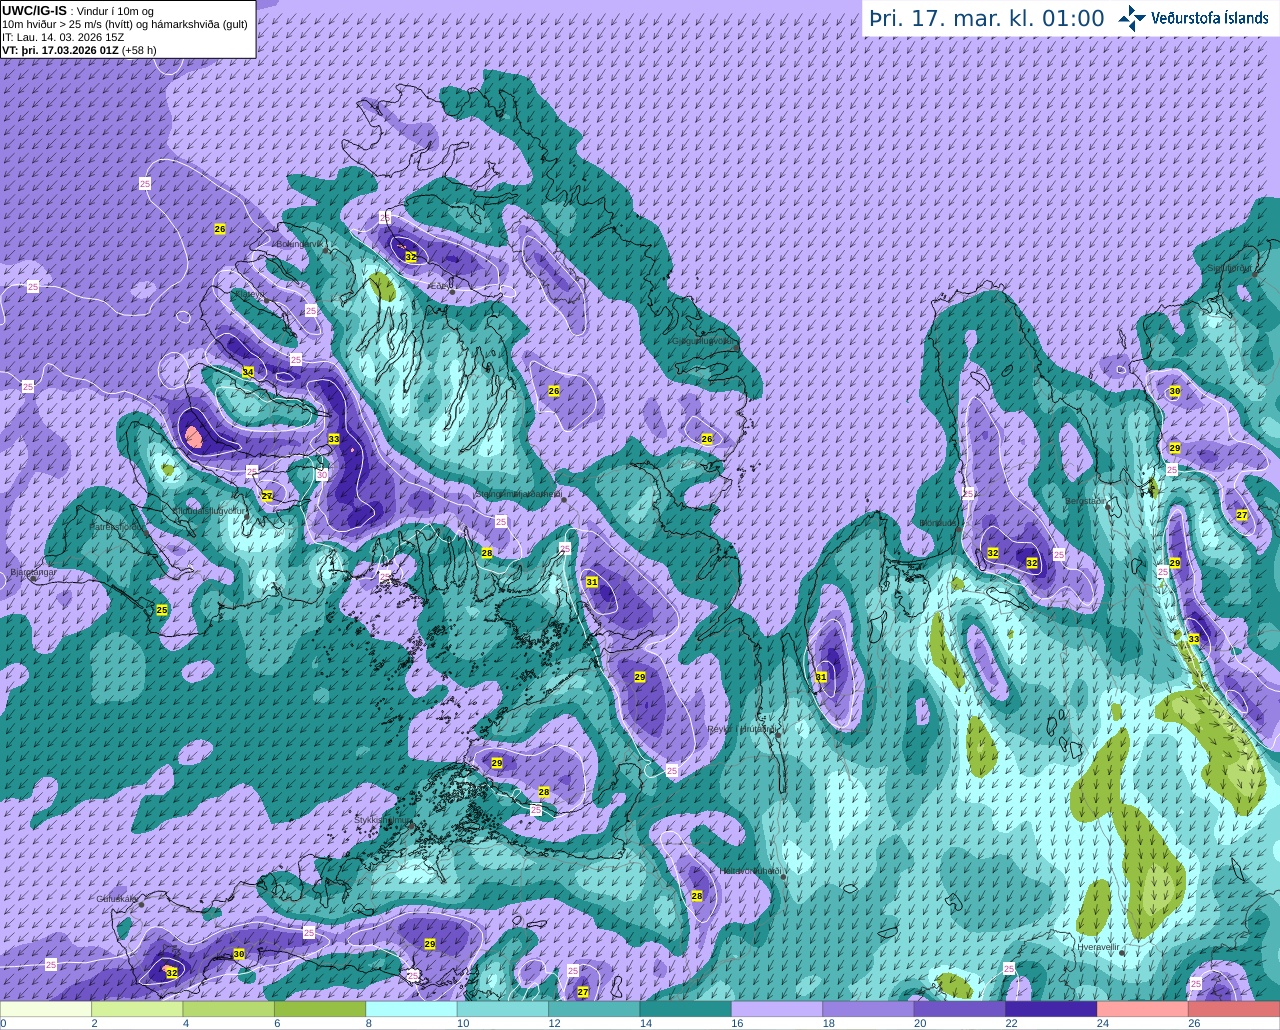Pick the 22–24 deep indigo legend swatch
Screen dimensions: 1280x1030
point(1051,1009)
